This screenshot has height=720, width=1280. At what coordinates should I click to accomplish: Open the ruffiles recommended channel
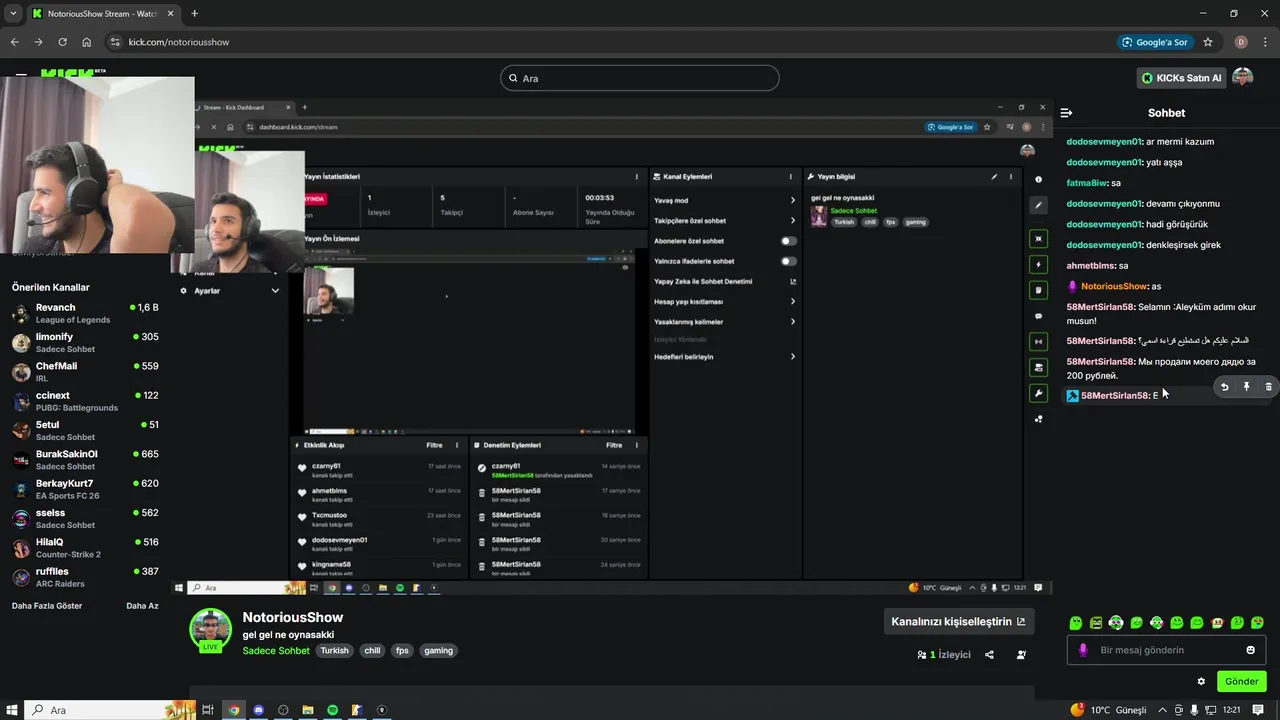click(x=85, y=577)
